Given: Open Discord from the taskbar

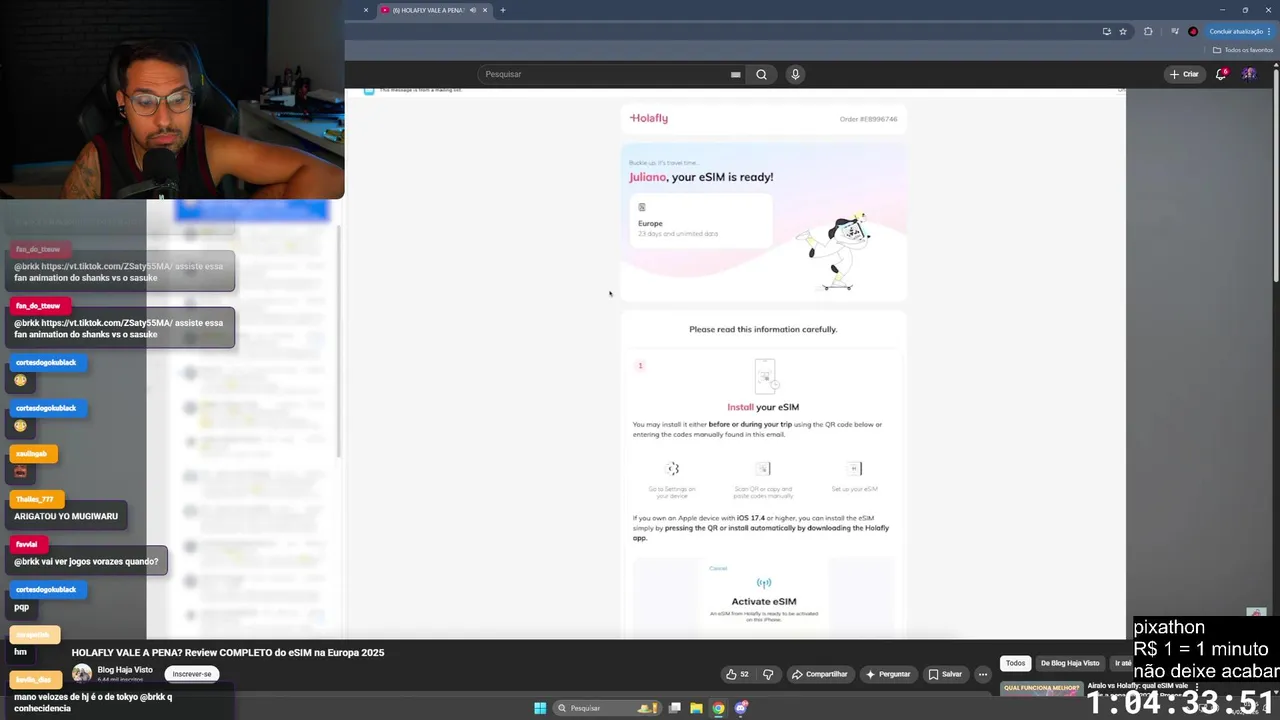Looking at the screenshot, I should click(x=741, y=708).
